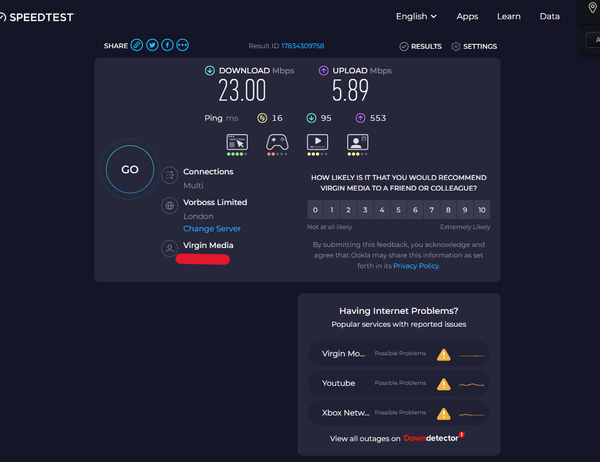Rate recommendation score 1
The width and height of the screenshot is (600, 462).
click(x=332, y=209)
